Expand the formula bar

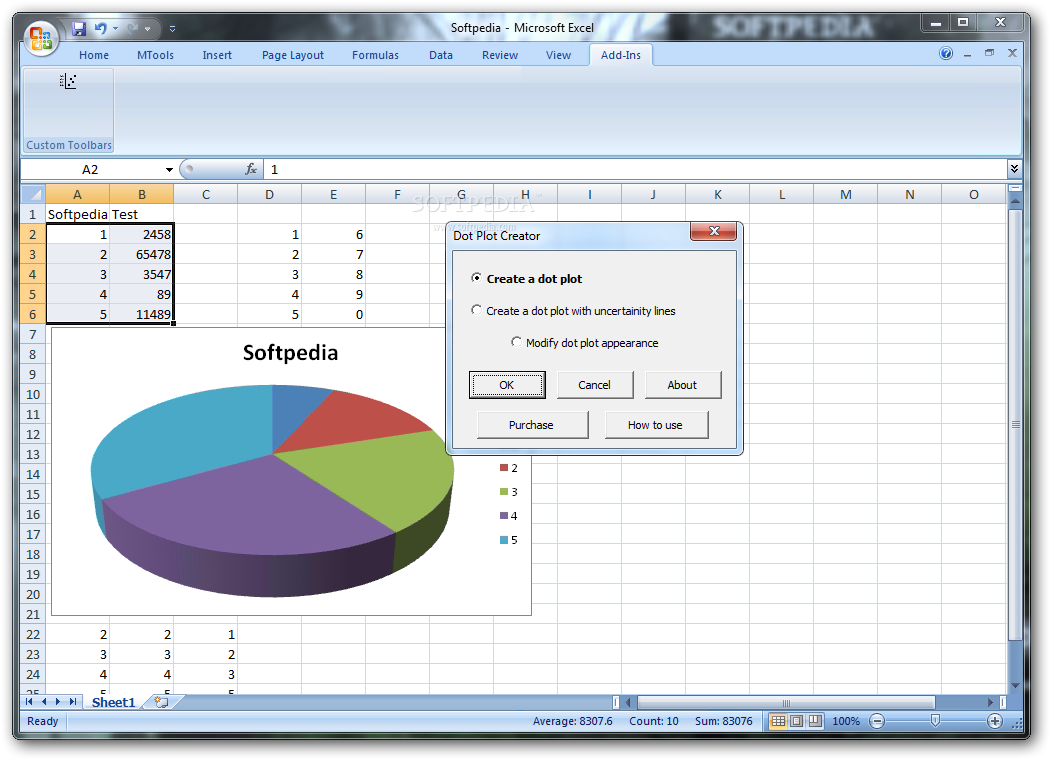[x=1014, y=169]
